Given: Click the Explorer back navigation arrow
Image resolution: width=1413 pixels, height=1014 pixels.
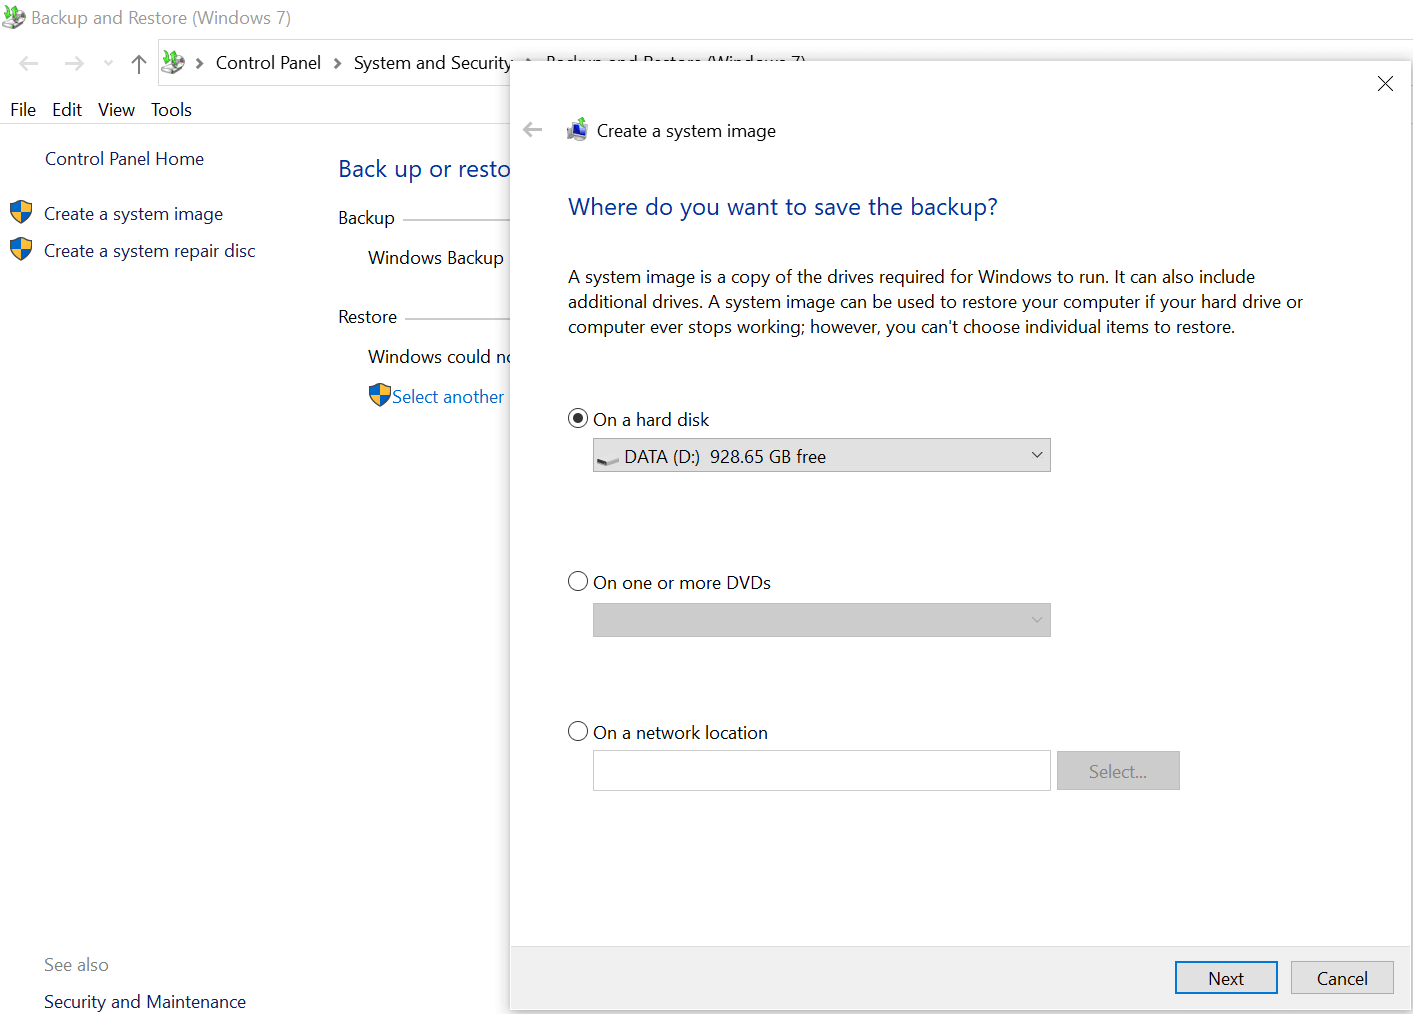Looking at the screenshot, I should [x=29, y=64].
